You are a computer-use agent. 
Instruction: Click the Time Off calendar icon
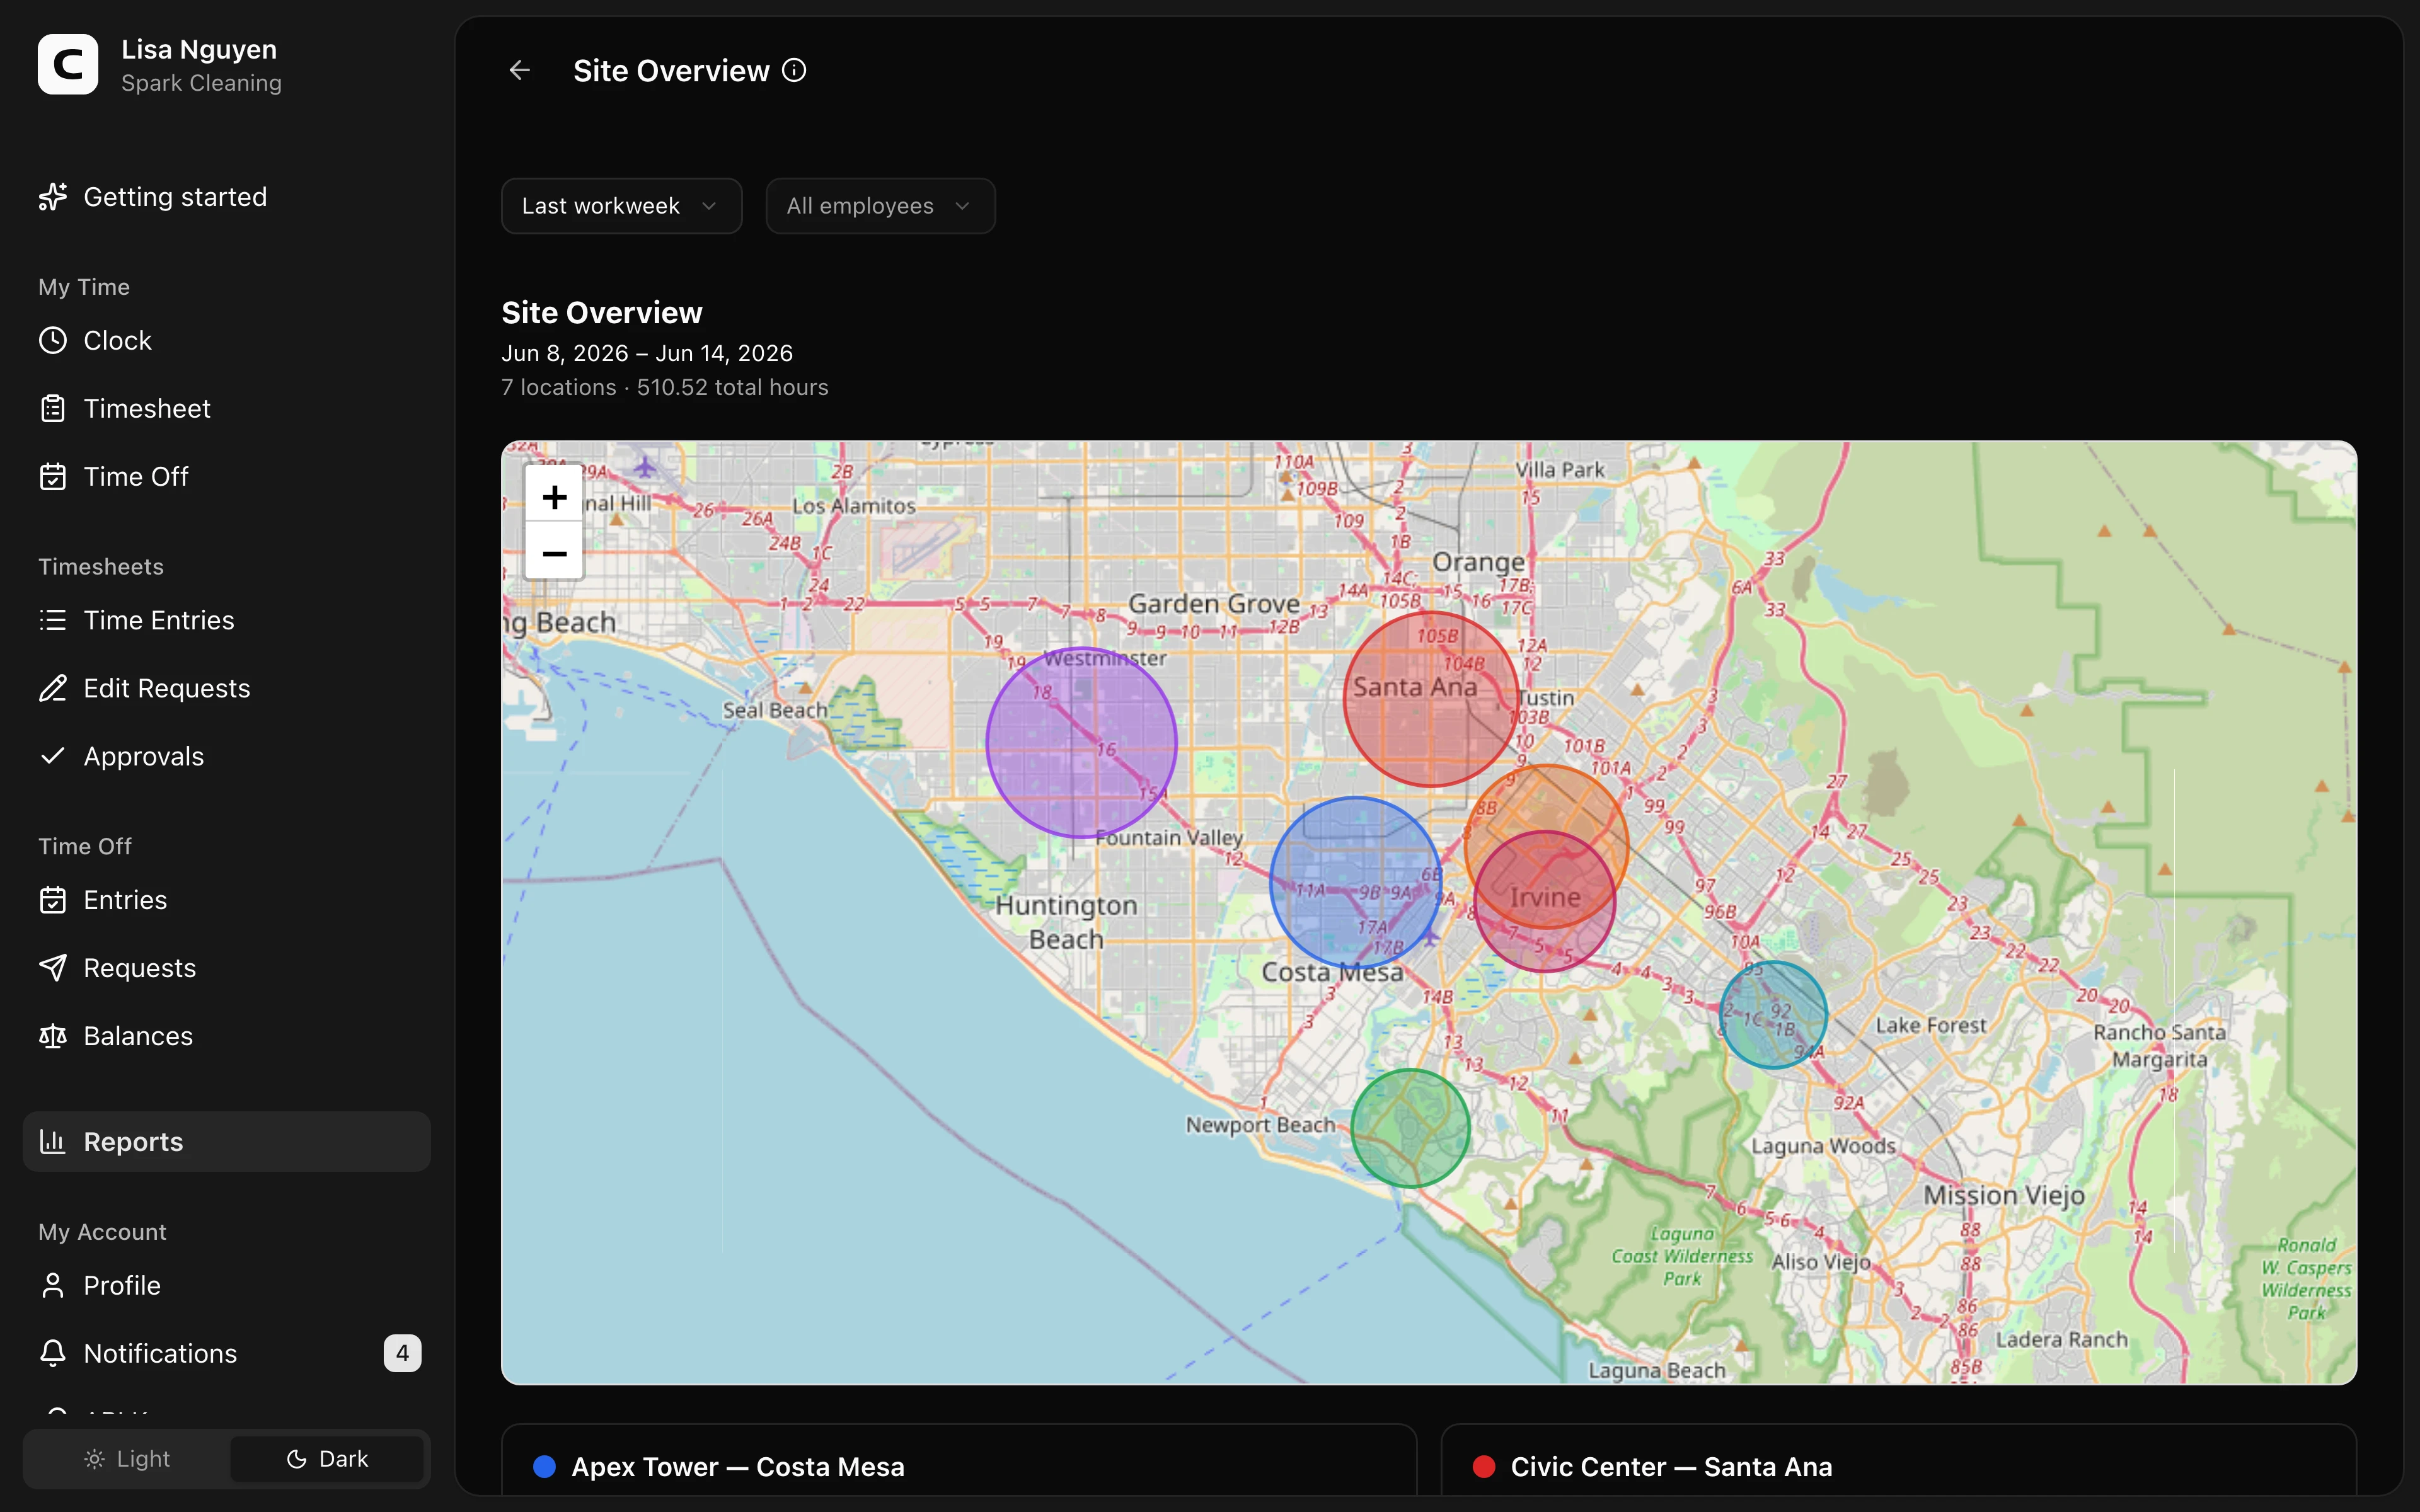53,476
